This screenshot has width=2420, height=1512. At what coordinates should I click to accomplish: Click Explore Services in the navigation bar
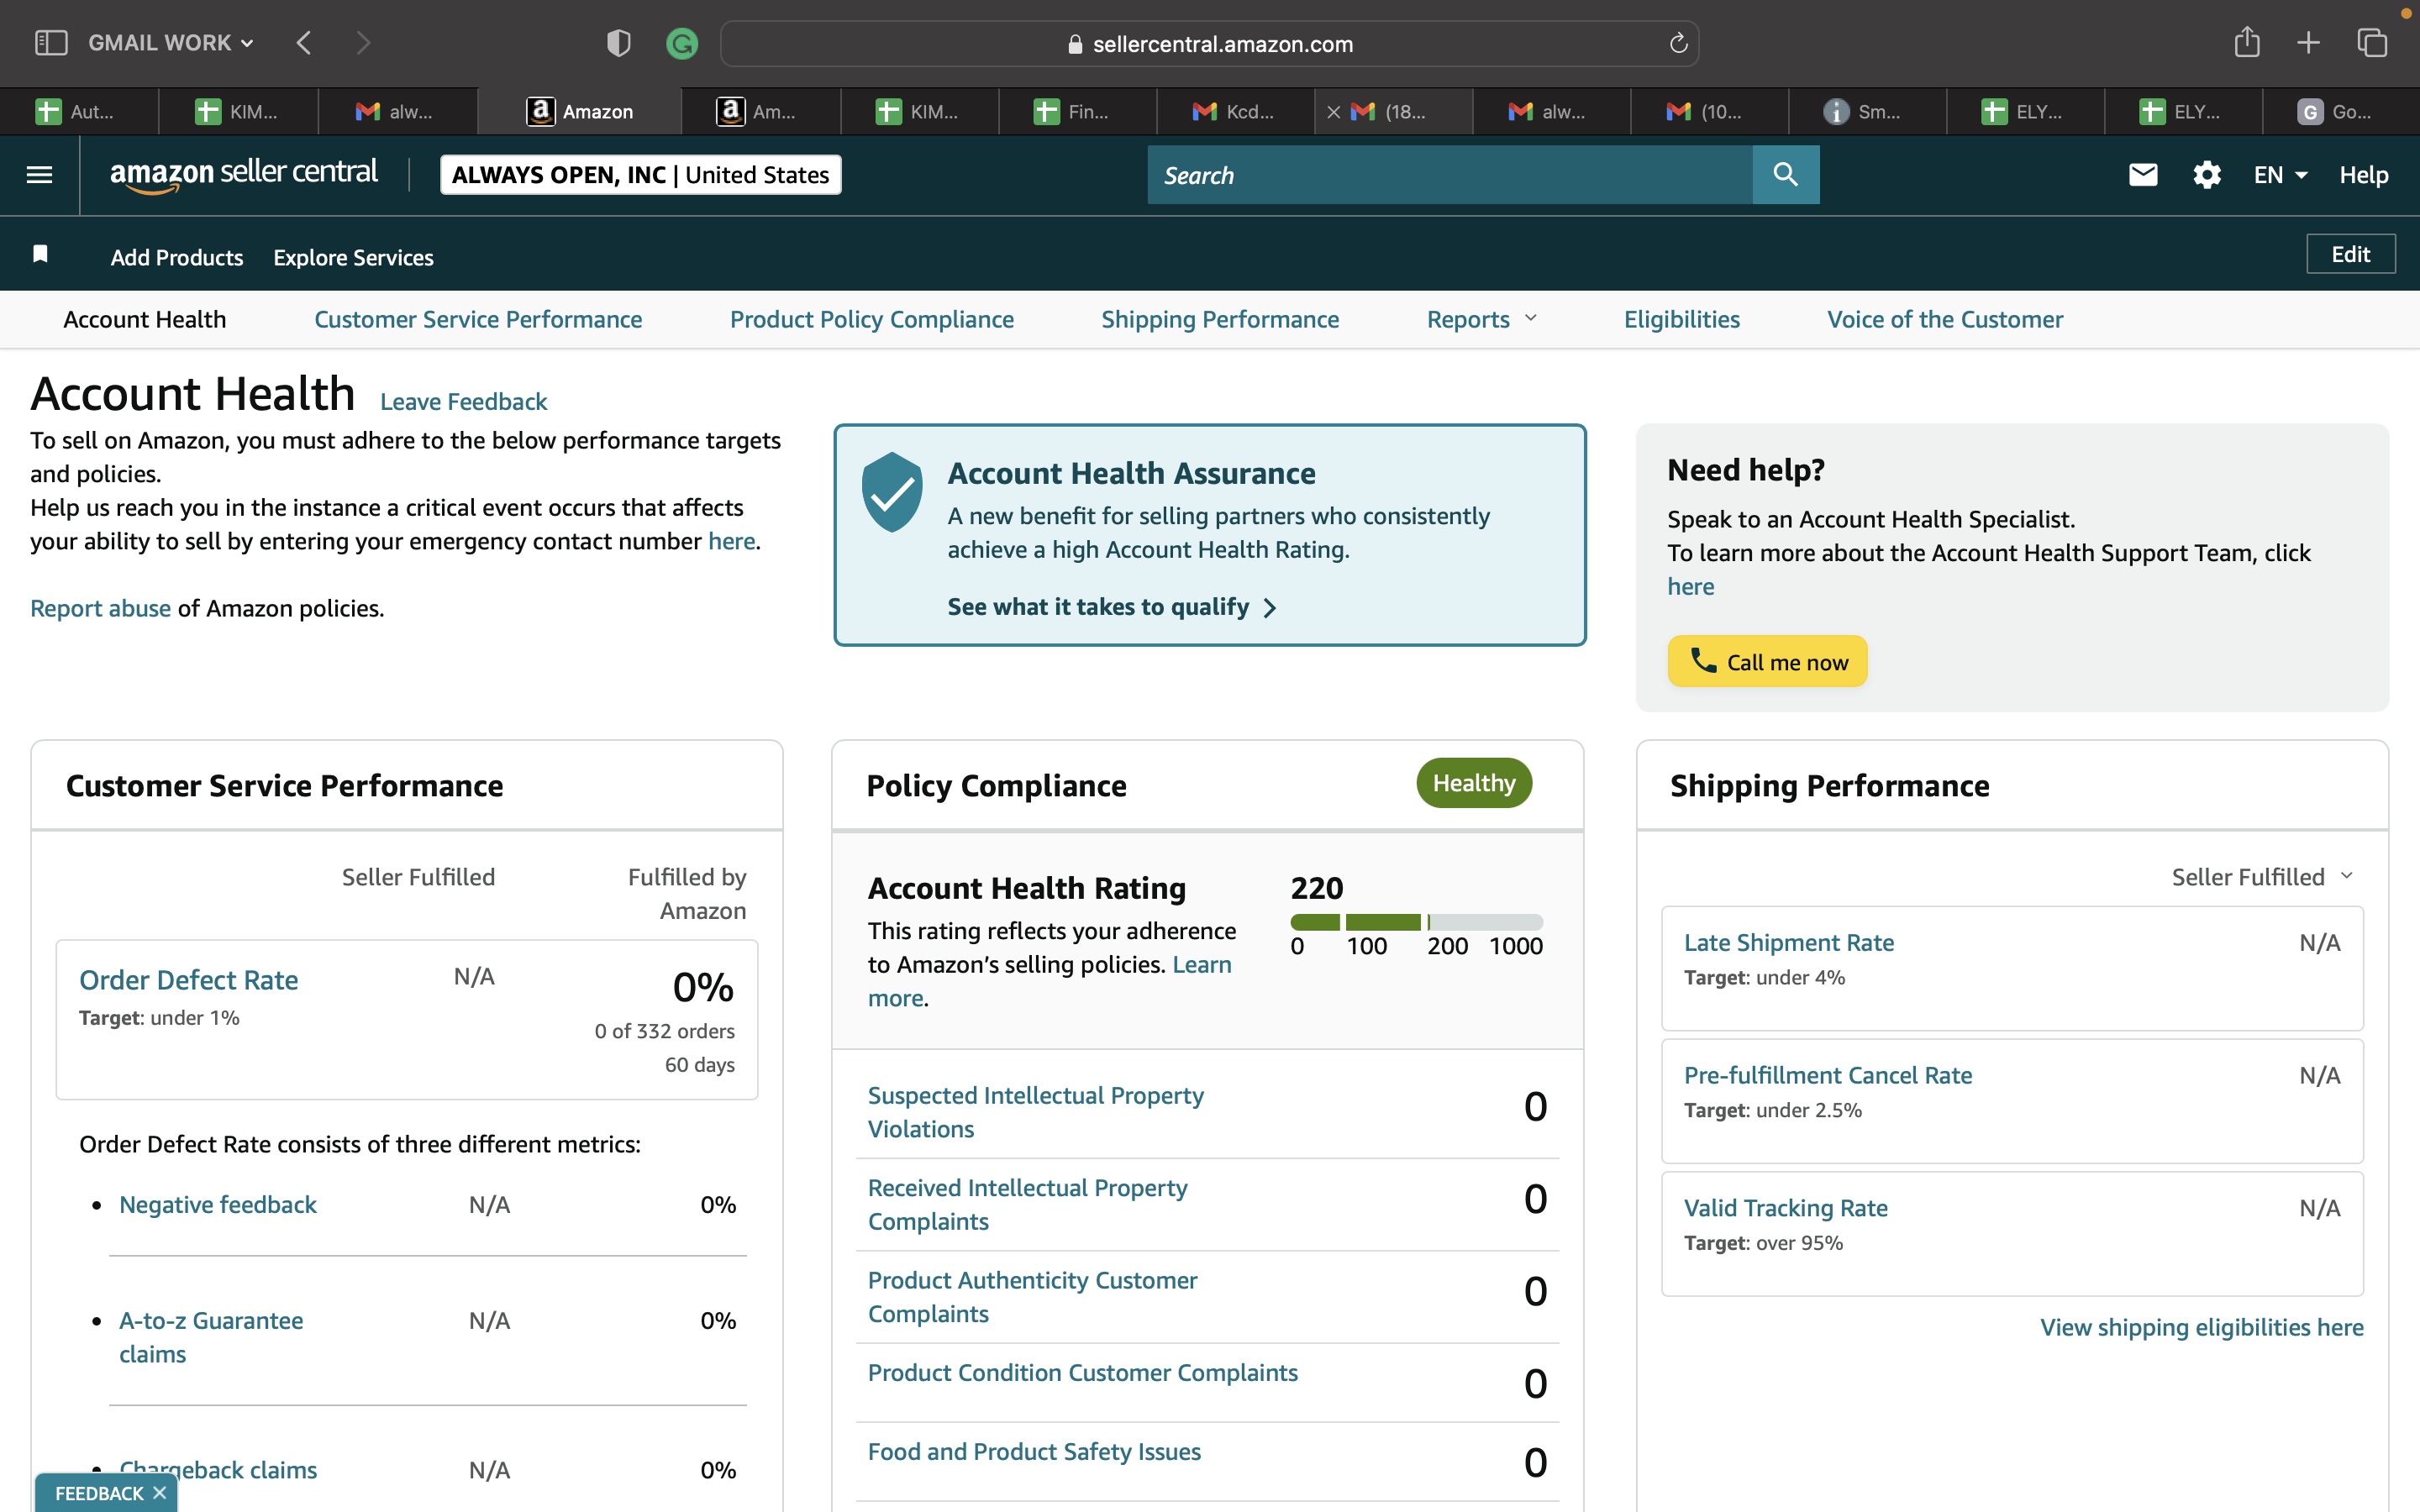[354, 257]
